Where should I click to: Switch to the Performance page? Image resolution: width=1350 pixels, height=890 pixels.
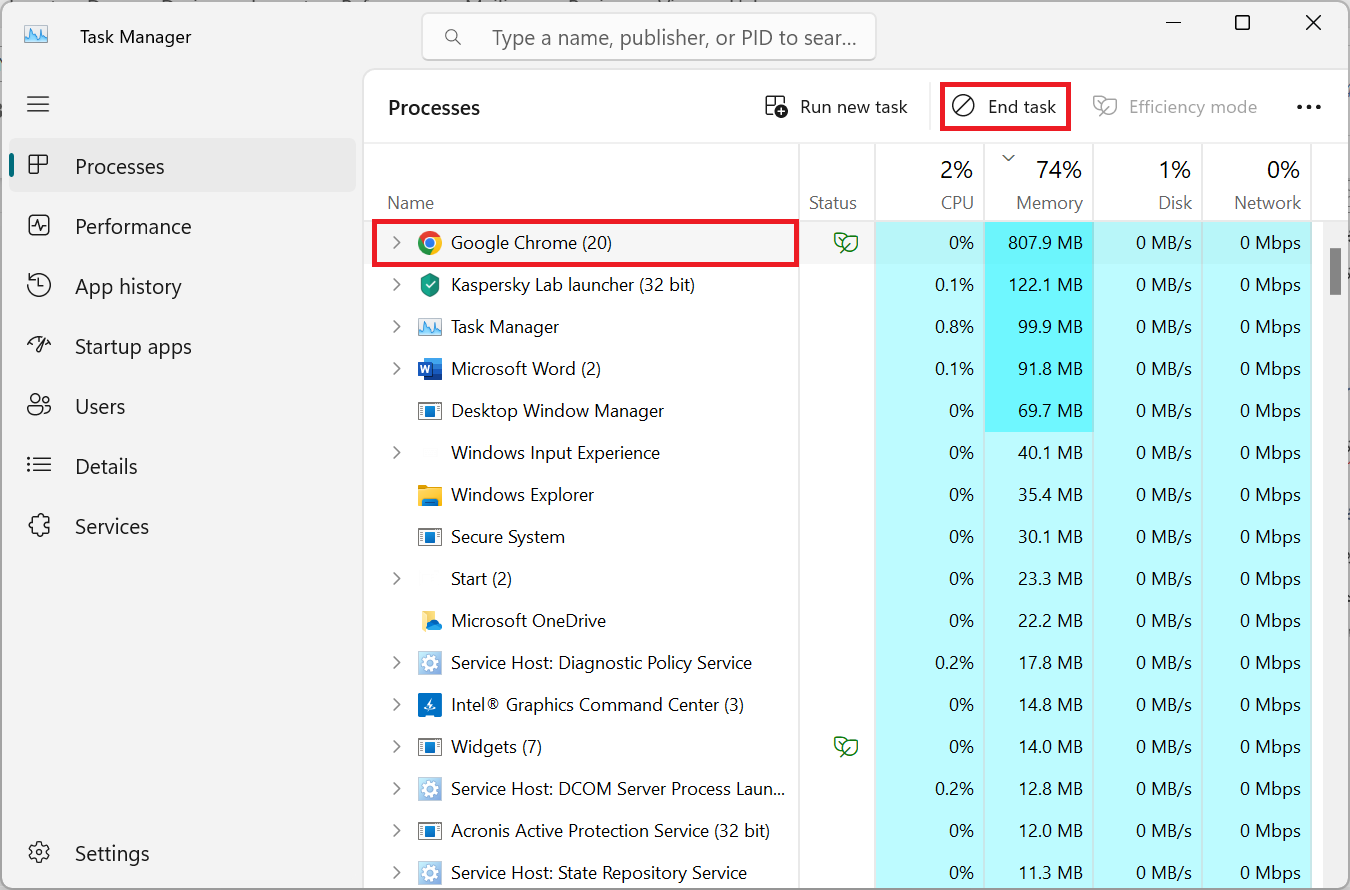point(182,226)
